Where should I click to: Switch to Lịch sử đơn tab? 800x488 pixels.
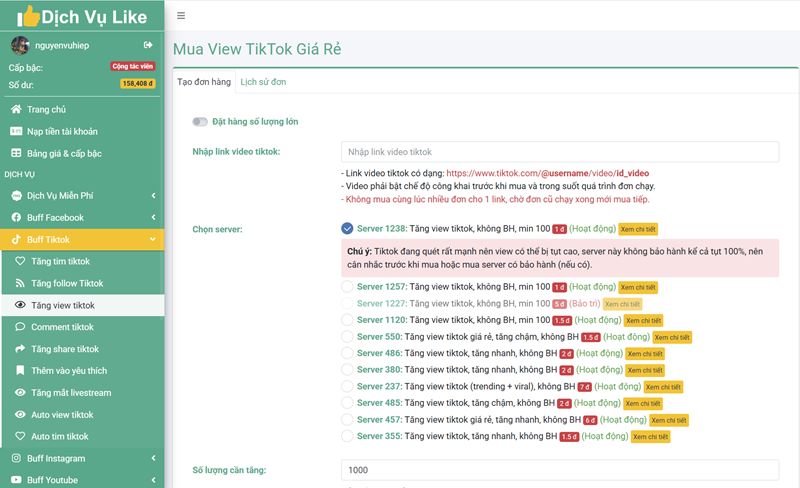click(263, 82)
